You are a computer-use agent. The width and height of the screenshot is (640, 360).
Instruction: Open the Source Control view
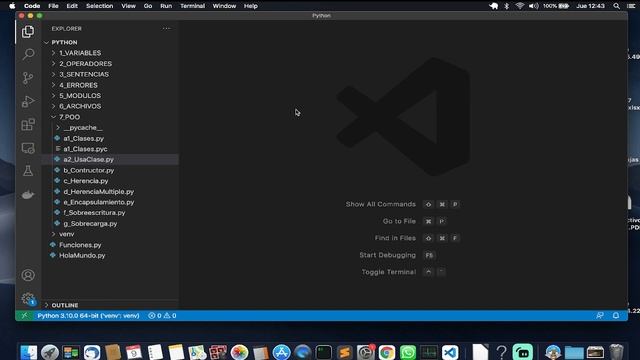pyautogui.click(x=28, y=78)
